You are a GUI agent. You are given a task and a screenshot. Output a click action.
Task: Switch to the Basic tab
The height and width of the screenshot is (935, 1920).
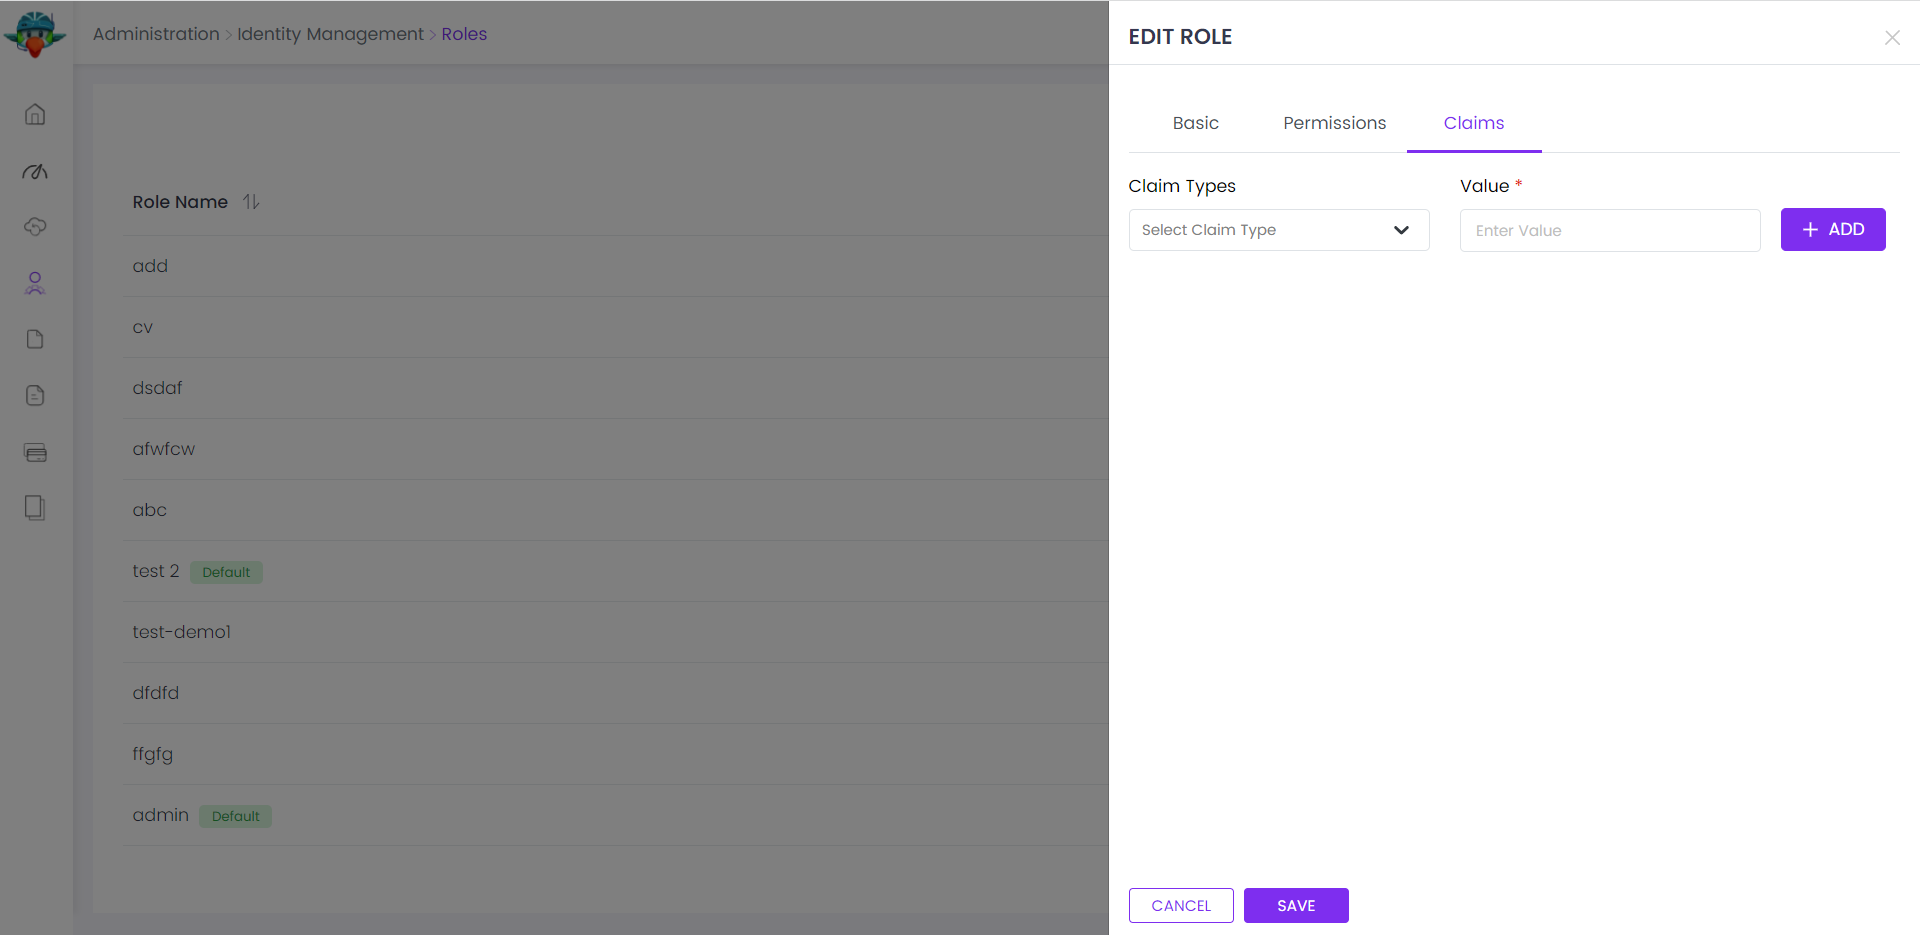(1195, 123)
